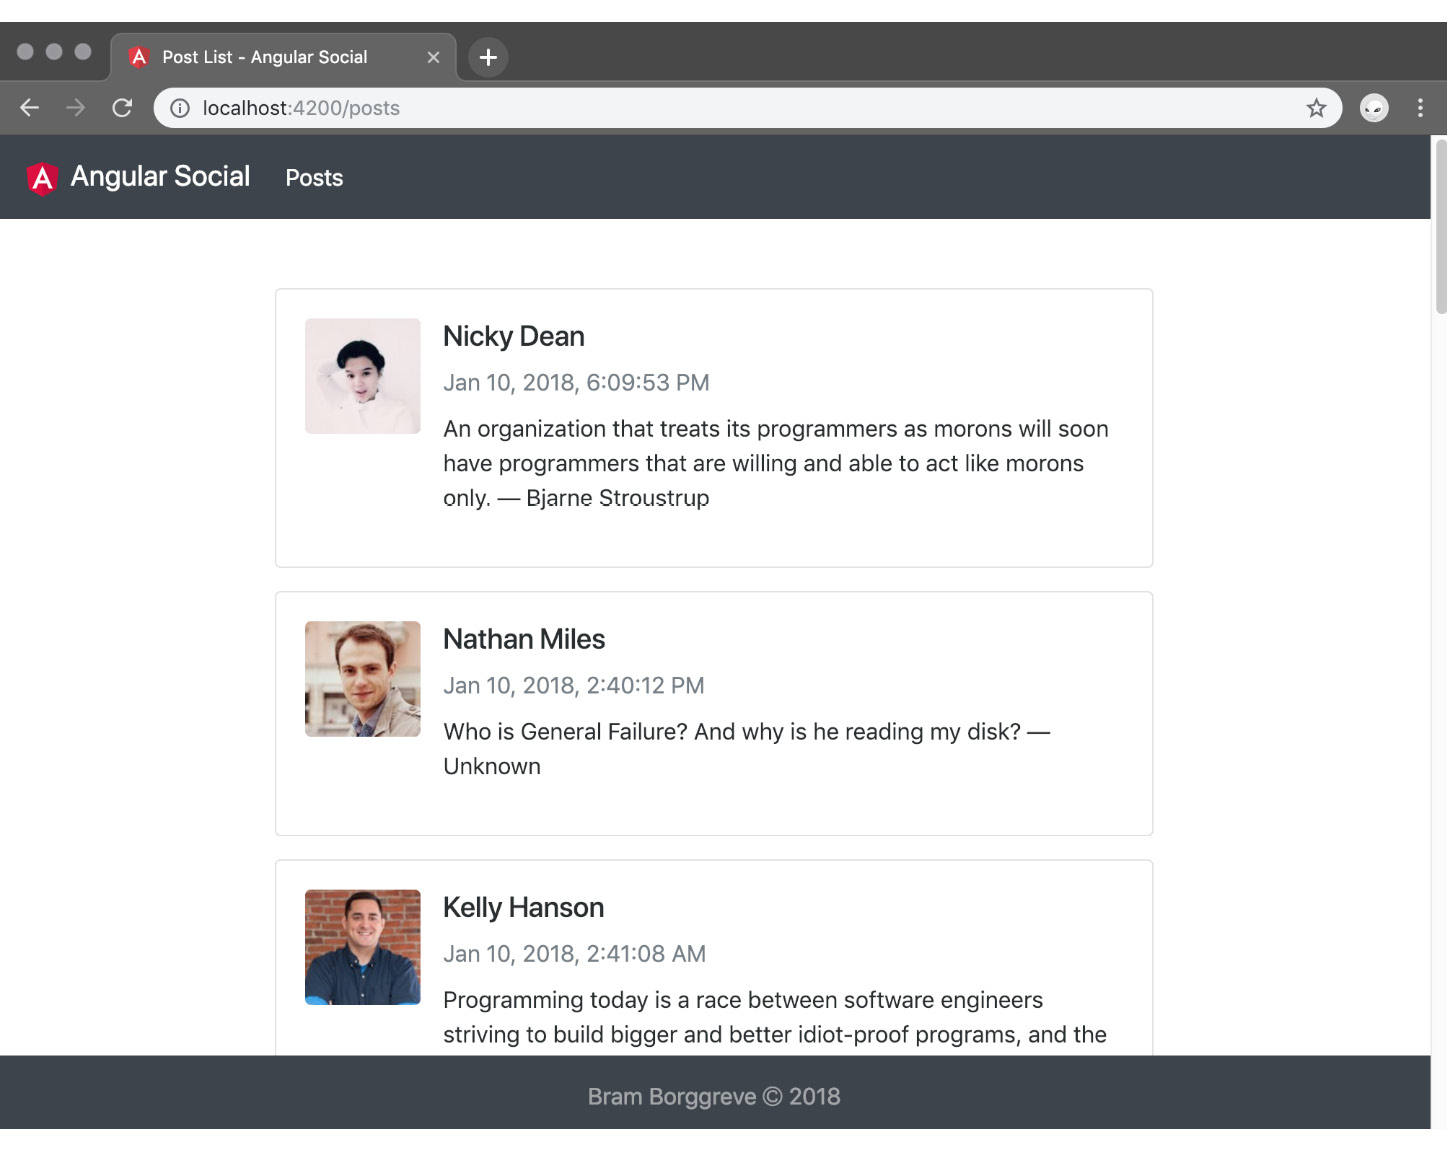Open Nicky Dean's name heading
1447x1151 pixels.
(514, 336)
